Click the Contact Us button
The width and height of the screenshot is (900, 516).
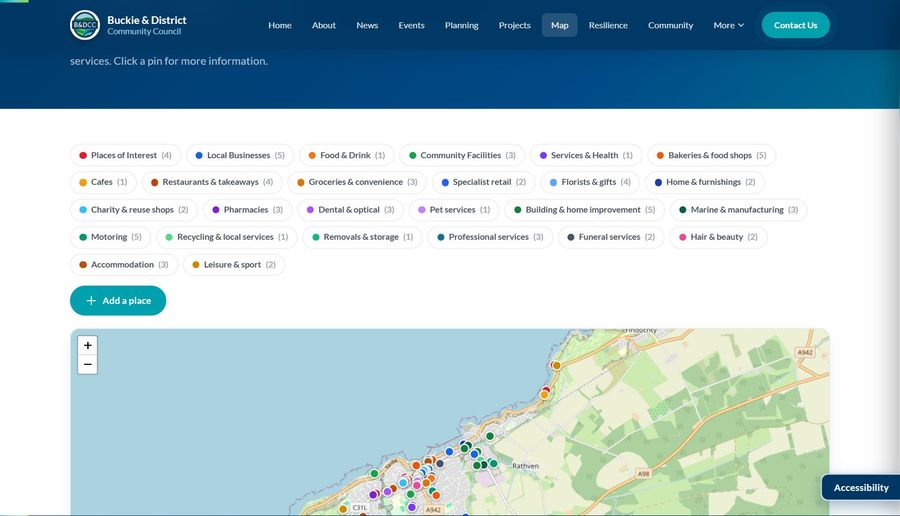coord(795,25)
